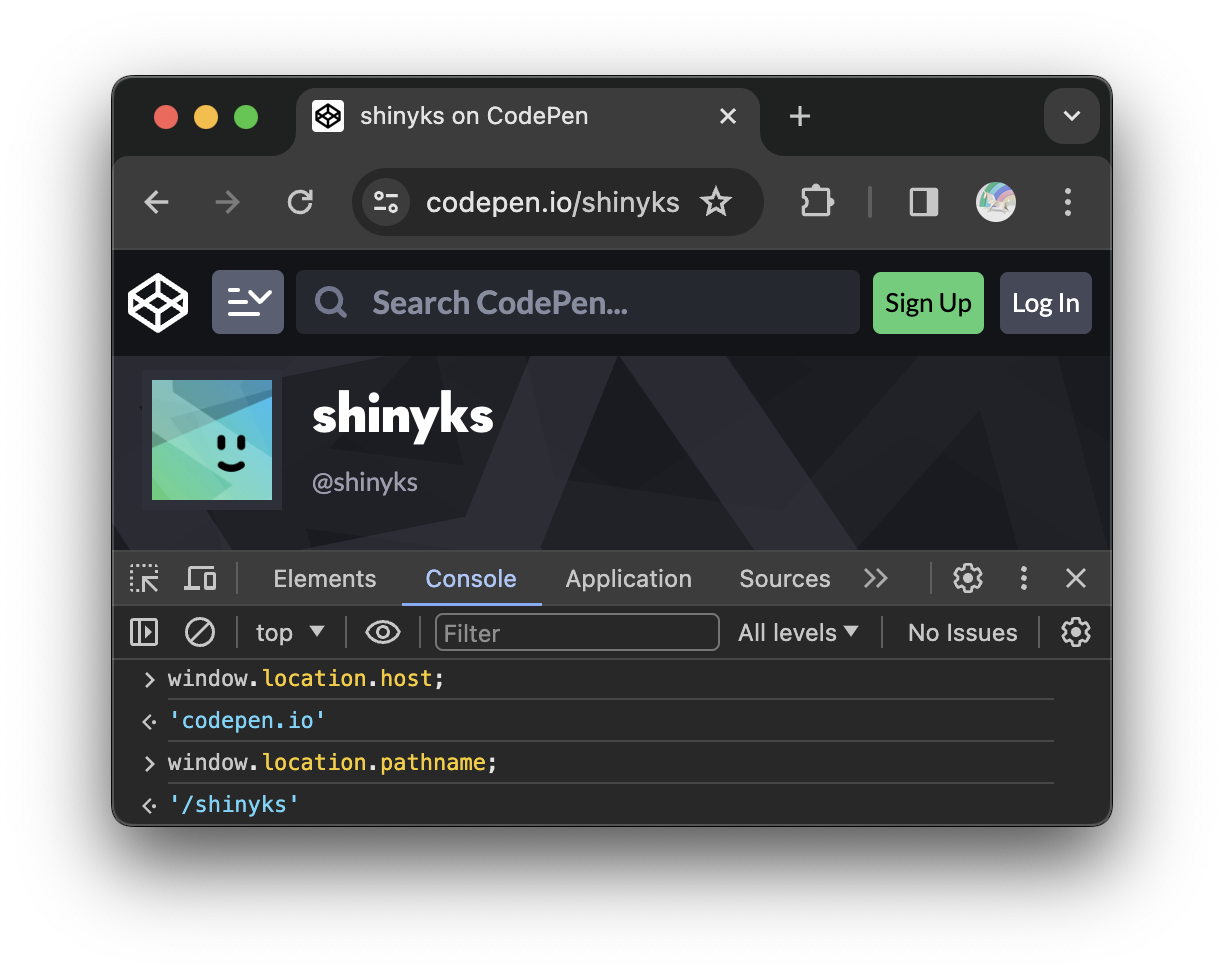
Task: Toggle the DevTools device toolbar icon
Action: (x=200, y=578)
